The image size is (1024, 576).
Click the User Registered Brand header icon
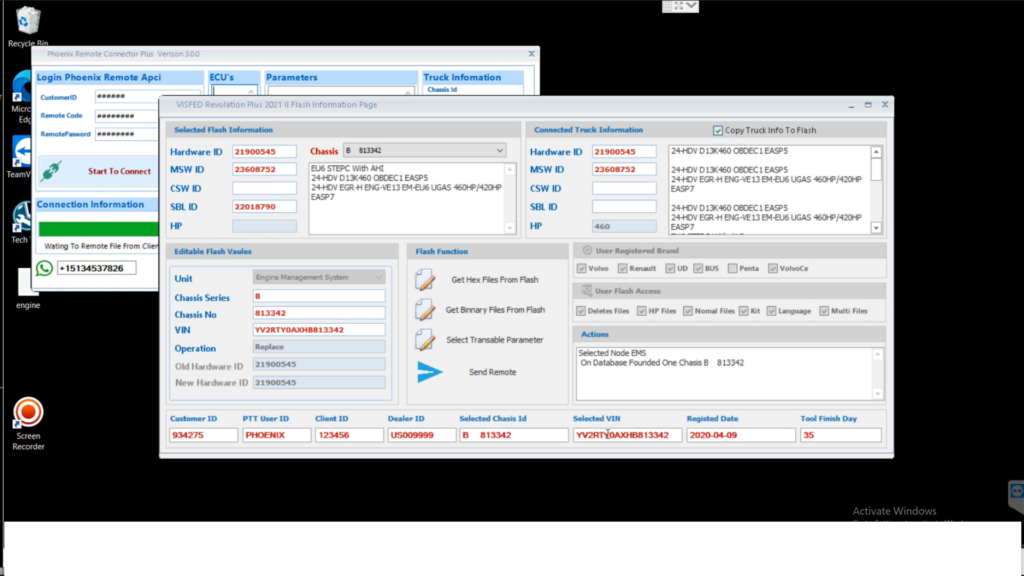(x=587, y=250)
